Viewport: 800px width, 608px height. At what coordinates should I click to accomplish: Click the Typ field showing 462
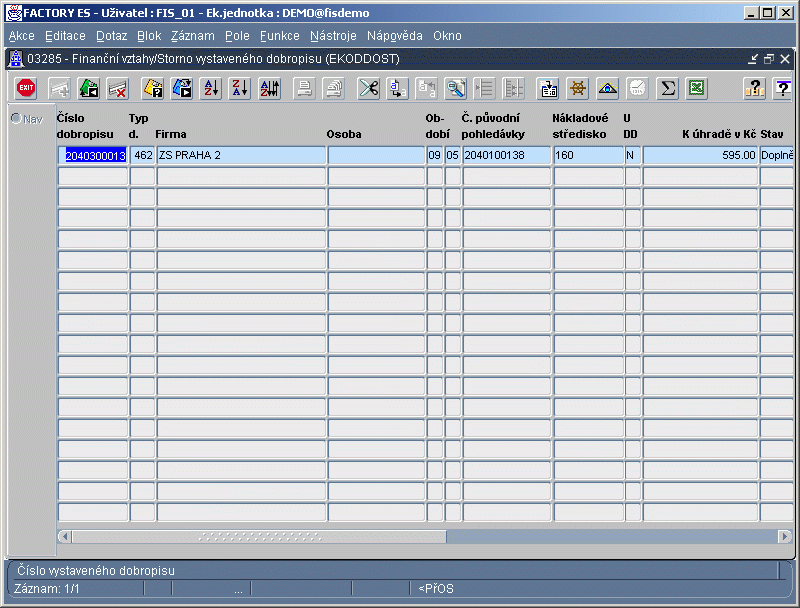click(142, 155)
